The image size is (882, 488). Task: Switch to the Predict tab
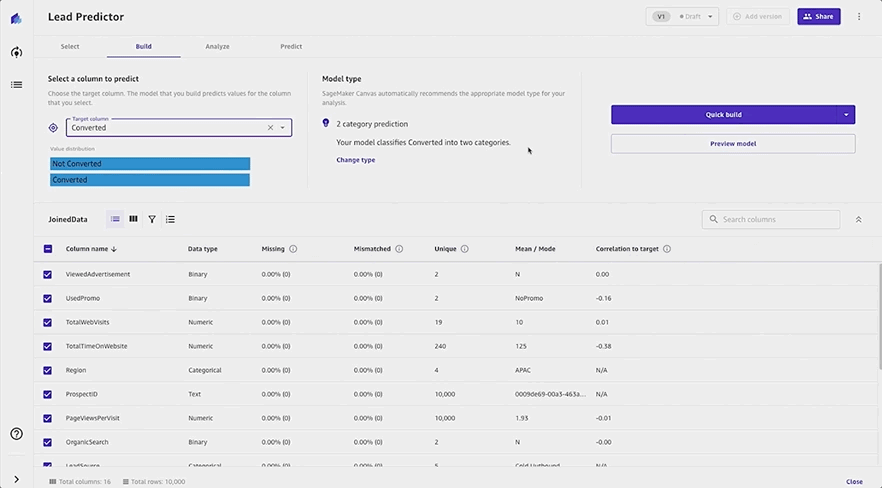(291, 47)
